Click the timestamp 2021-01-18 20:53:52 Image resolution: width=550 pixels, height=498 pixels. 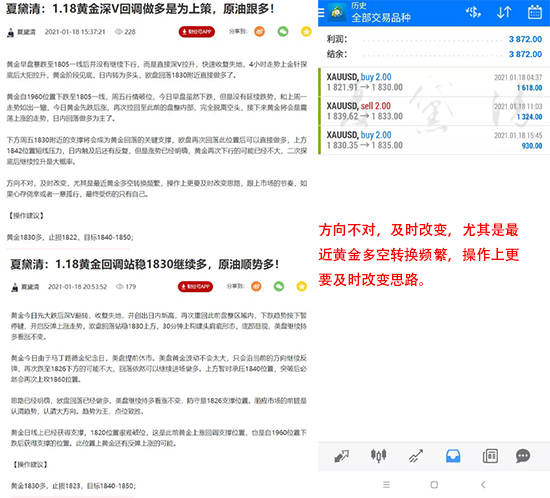[78, 287]
